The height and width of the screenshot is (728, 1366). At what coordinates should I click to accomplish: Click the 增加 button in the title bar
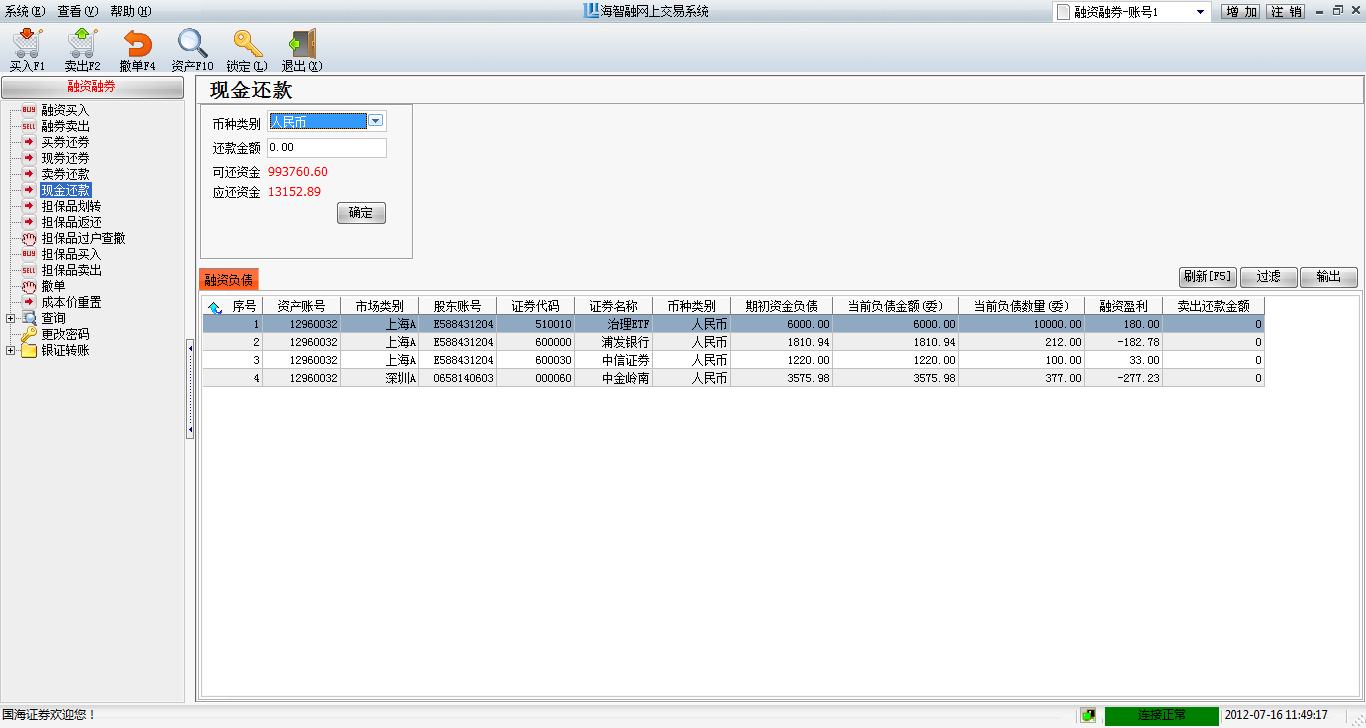[1242, 12]
